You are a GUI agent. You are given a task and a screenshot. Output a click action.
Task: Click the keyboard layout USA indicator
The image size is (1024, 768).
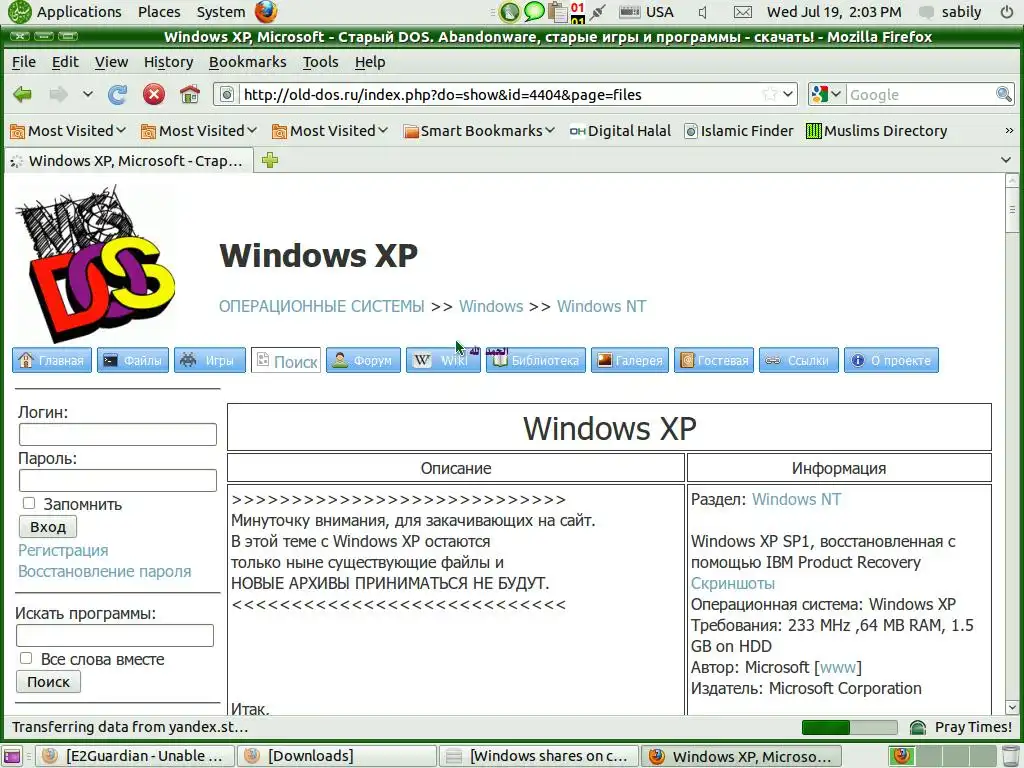pyautogui.click(x=647, y=12)
